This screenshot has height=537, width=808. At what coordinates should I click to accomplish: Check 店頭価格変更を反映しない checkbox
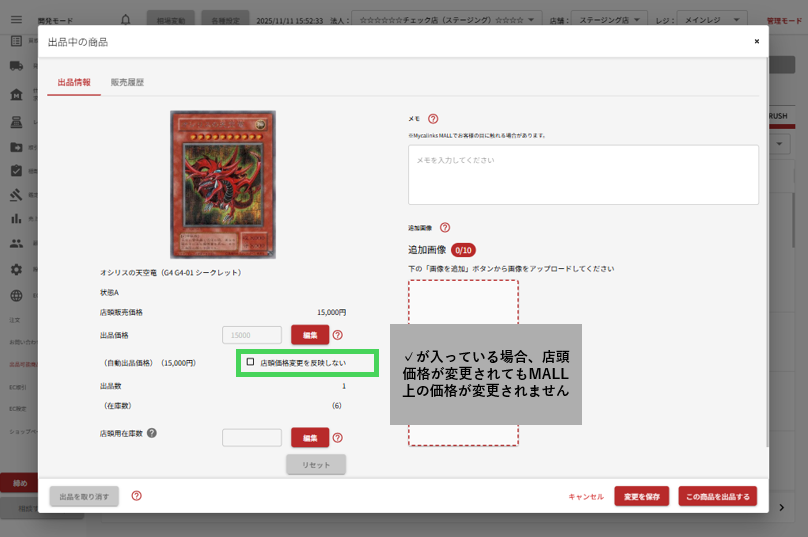(251, 362)
